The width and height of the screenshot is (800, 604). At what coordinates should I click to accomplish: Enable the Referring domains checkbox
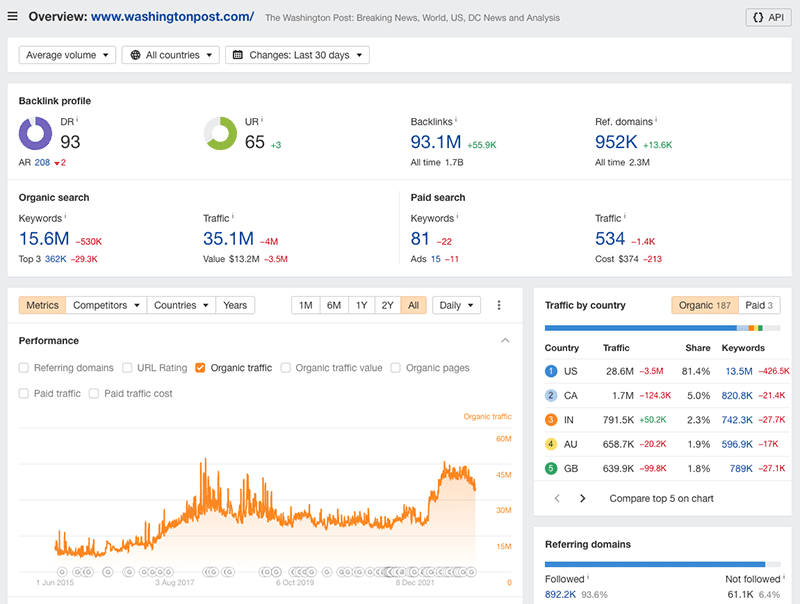click(x=23, y=368)
